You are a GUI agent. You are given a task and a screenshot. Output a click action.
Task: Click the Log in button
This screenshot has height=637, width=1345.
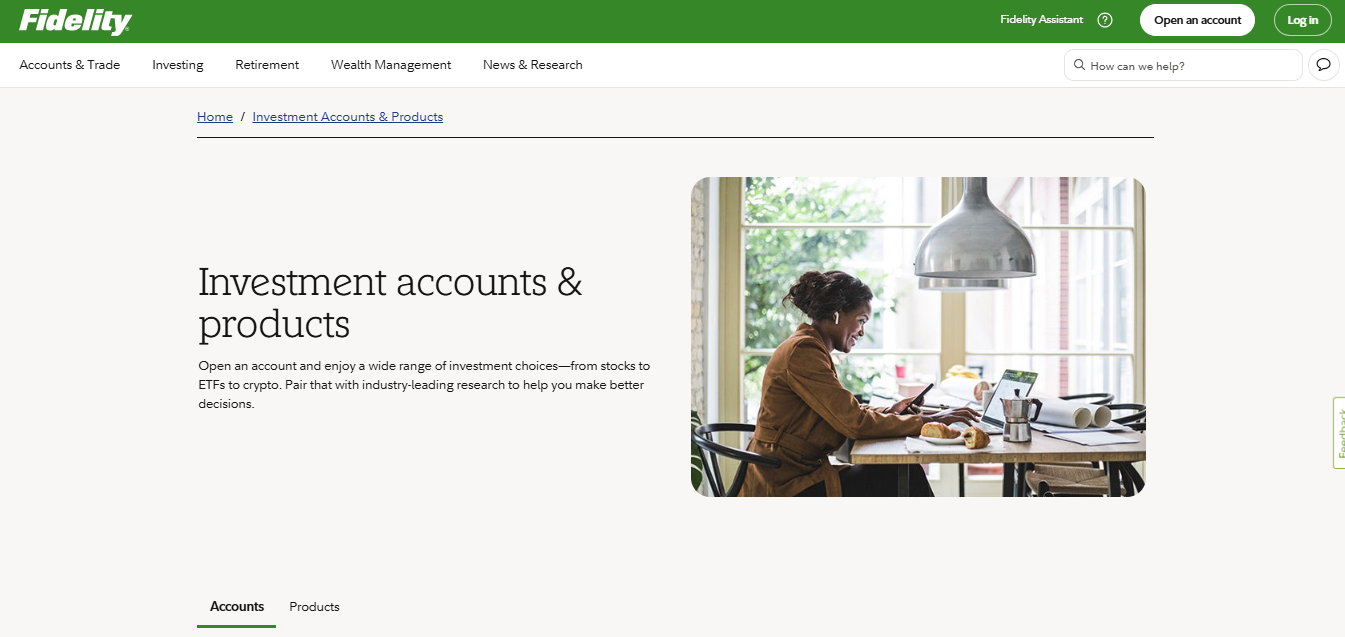1303,20
